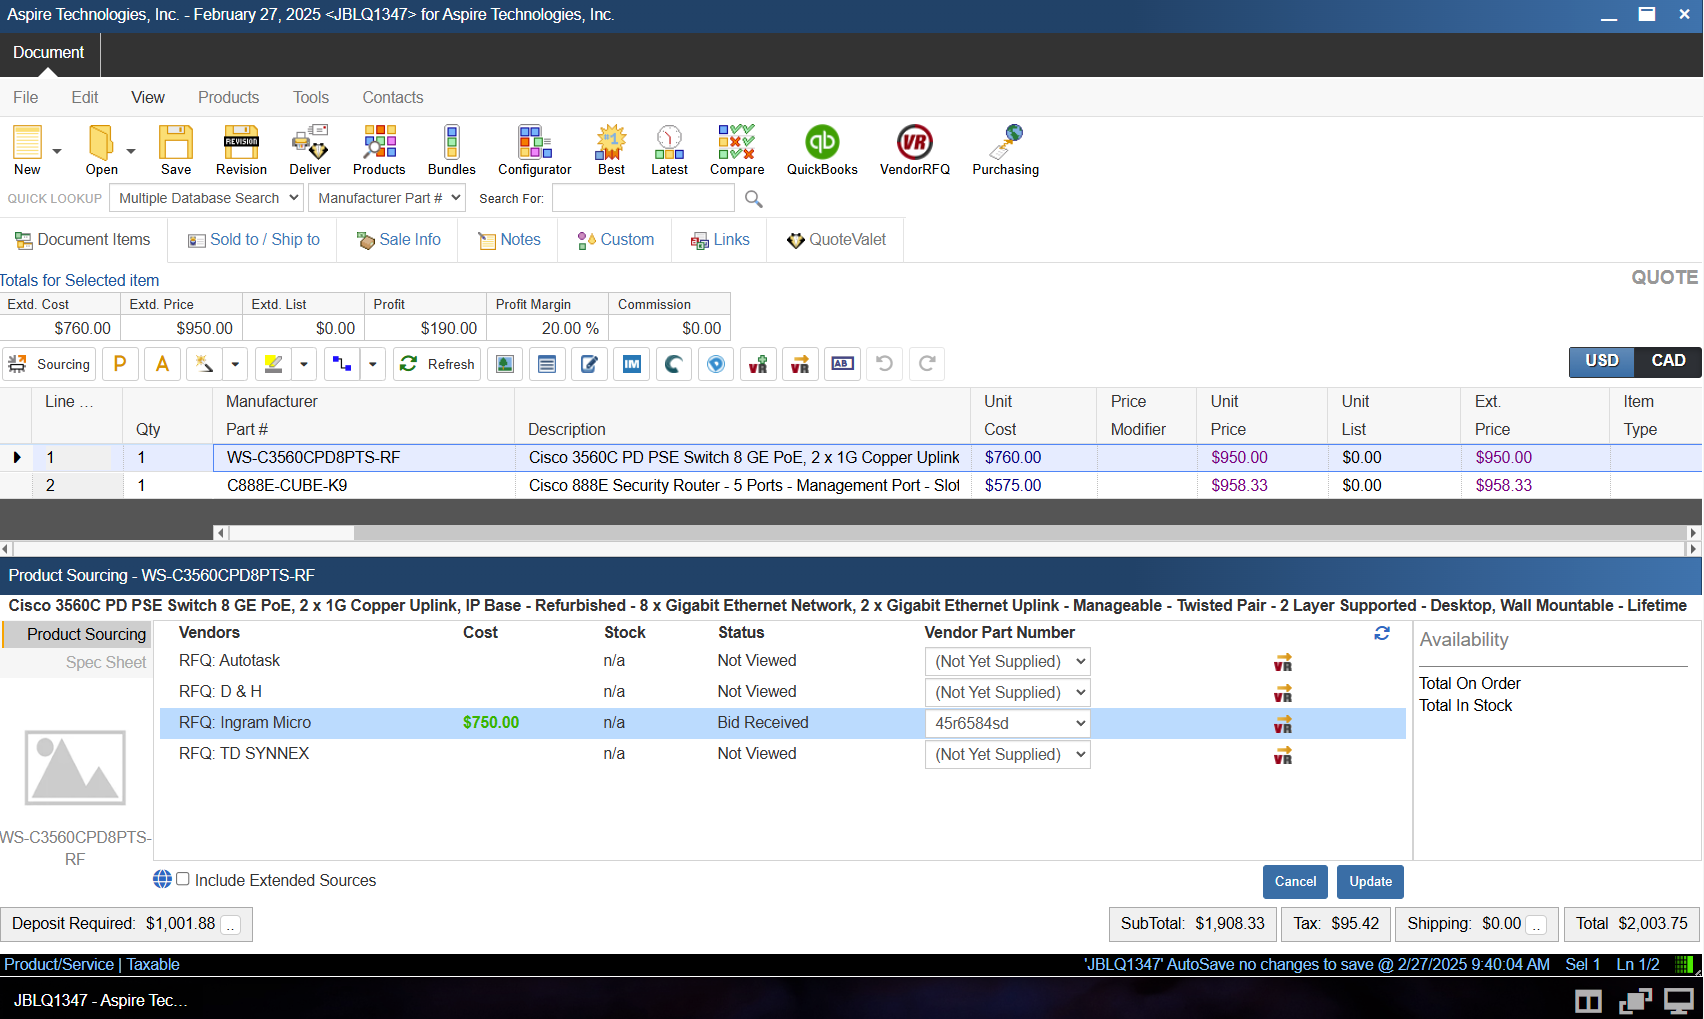This screenshot has height=1019, width=1704.
Task: Click the search magnifier icon
Action: (754, 199)
